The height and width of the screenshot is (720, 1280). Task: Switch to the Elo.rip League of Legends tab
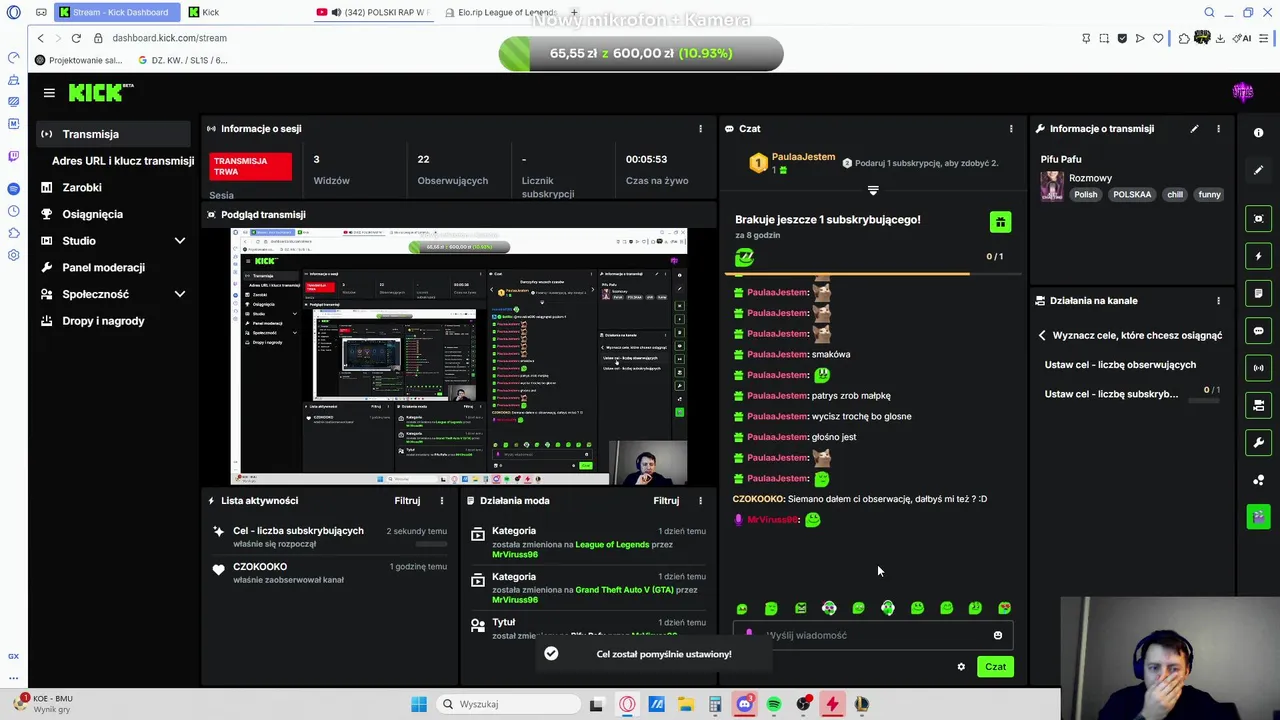coord(500,12)
